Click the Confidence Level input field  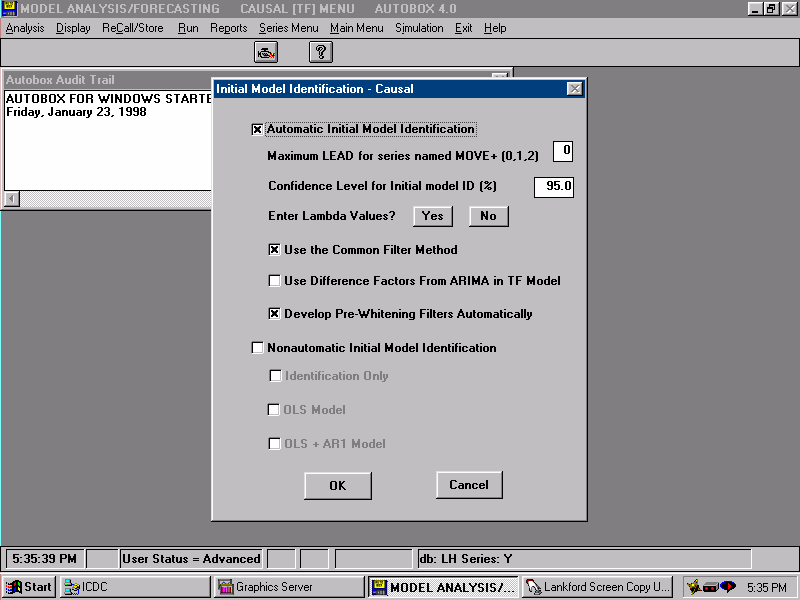pyautogui.click(x=554, y=187)
